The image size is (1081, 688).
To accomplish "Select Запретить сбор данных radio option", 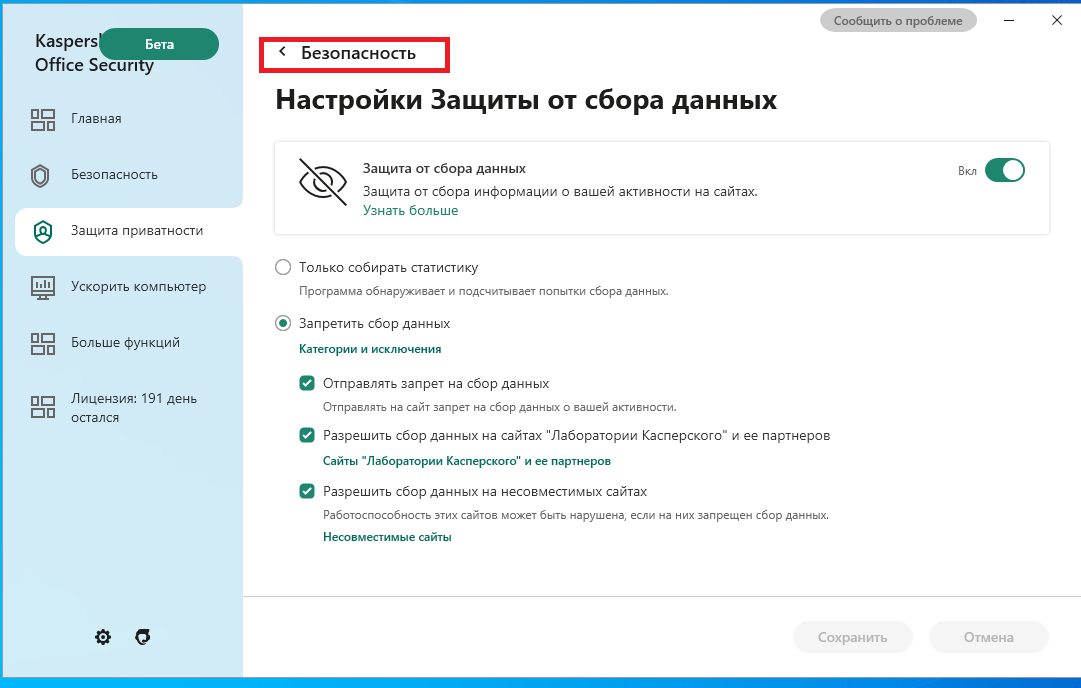I will [283, 323].
